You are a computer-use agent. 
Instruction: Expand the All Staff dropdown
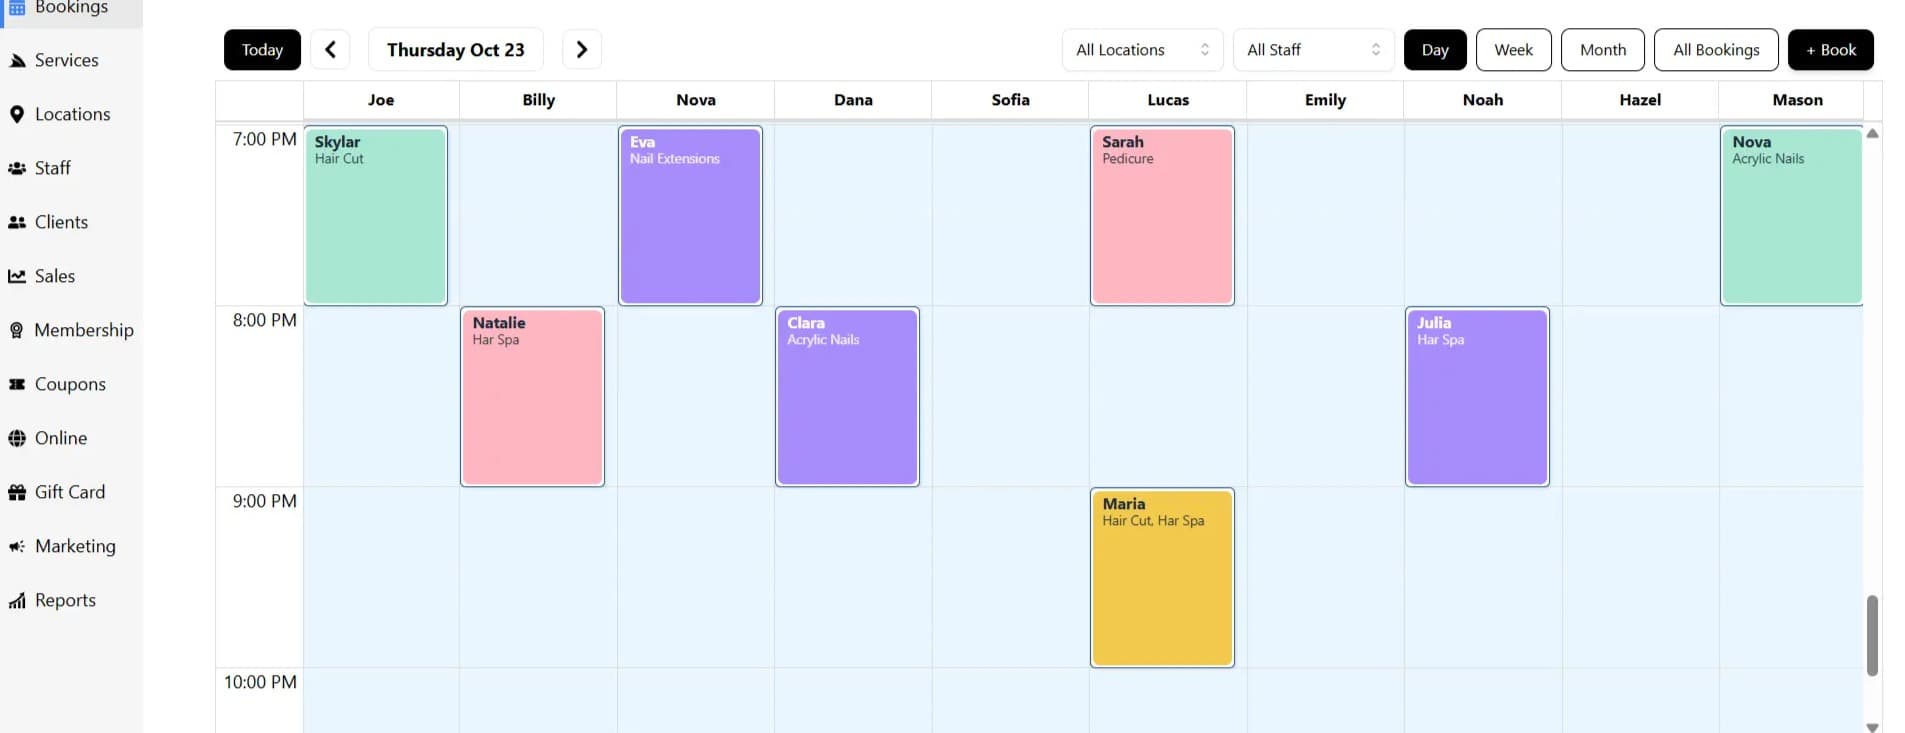click(x=1313, y=49)
